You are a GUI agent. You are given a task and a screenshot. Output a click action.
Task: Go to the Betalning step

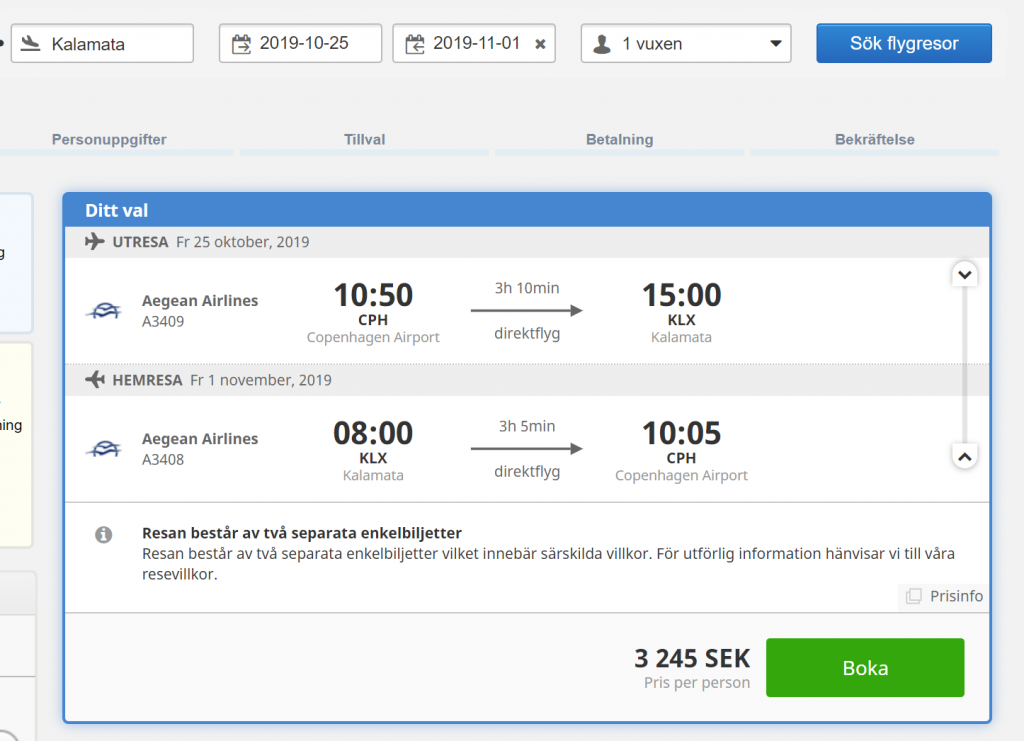tap(619, 139)
